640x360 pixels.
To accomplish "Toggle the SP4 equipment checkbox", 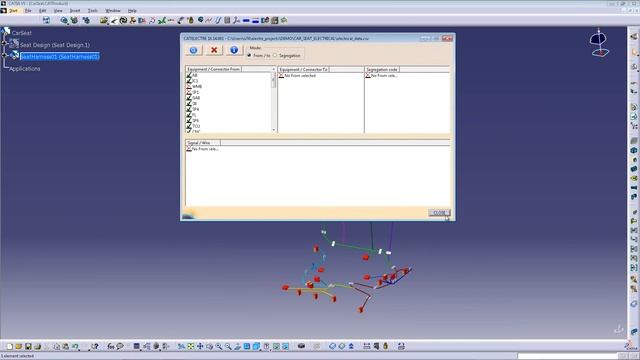I will pyautogui.click(x=189, y=109).
